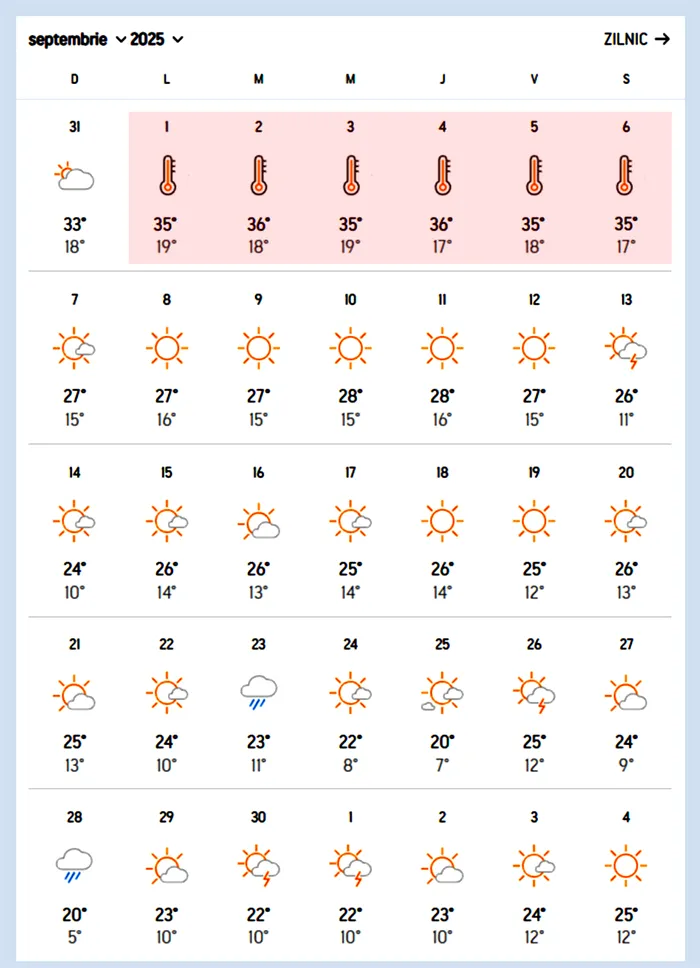The width and height of the screenshot is (700, 968).
Task: Select the sun with lightning icon on September 26
Action: click(x=534, y=692)
